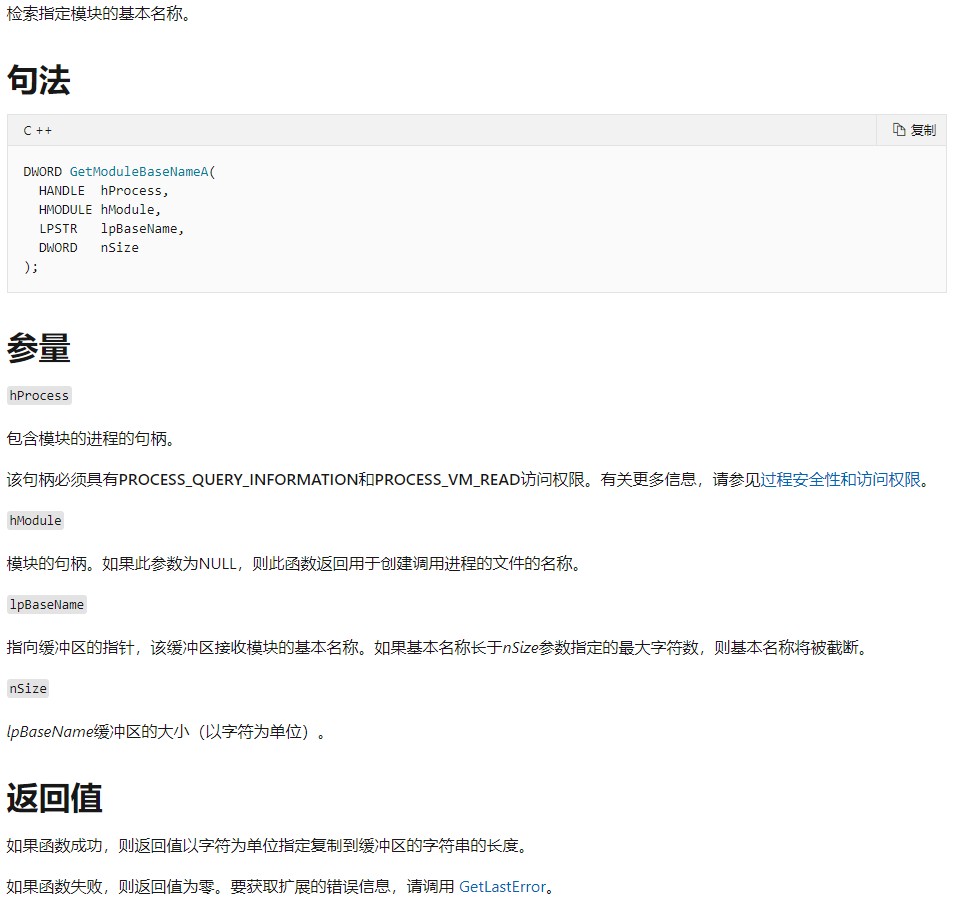Click the C++ language label
This screenshot has height=905, width=975.
pos(37,131)
